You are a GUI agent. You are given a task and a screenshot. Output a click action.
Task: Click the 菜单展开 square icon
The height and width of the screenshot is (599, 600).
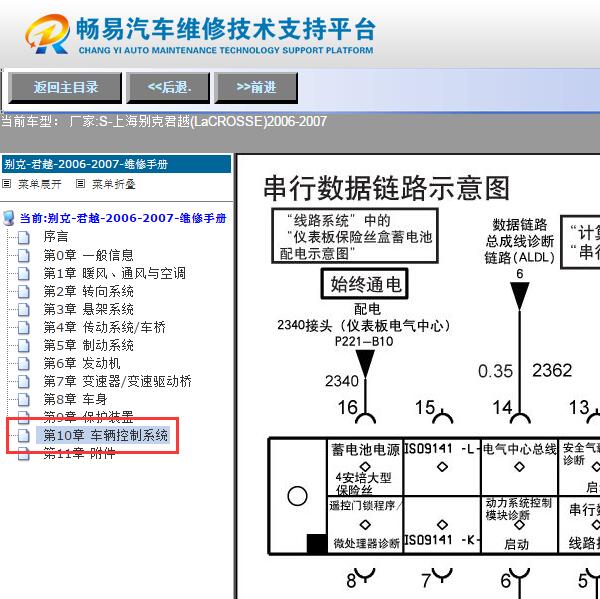(x=7, y=184)
